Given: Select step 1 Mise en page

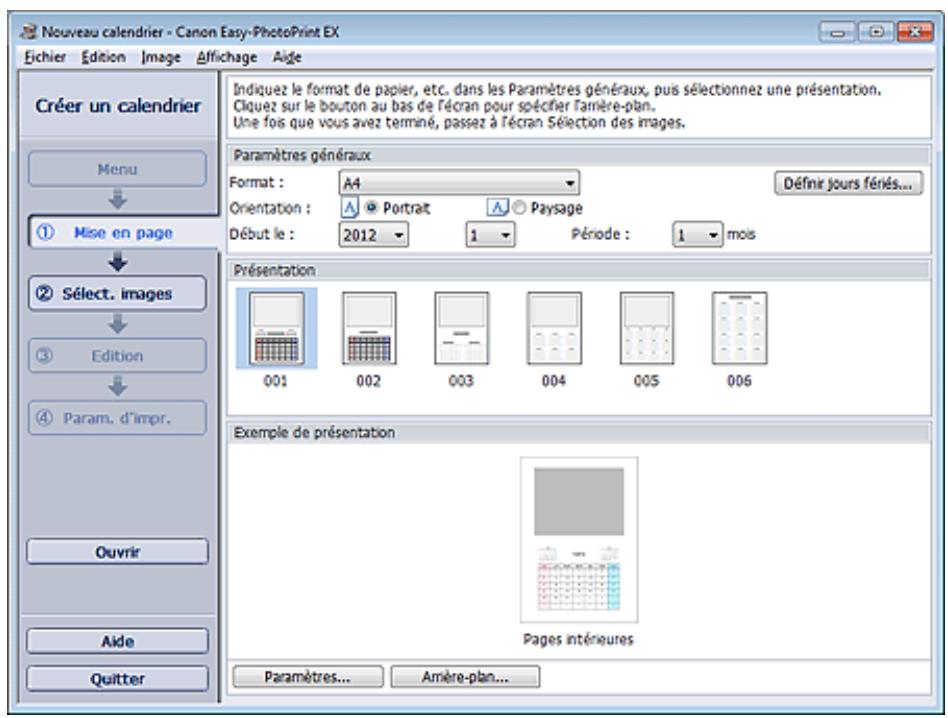Looking at the screenshot, I should click(x=123, y=233).
